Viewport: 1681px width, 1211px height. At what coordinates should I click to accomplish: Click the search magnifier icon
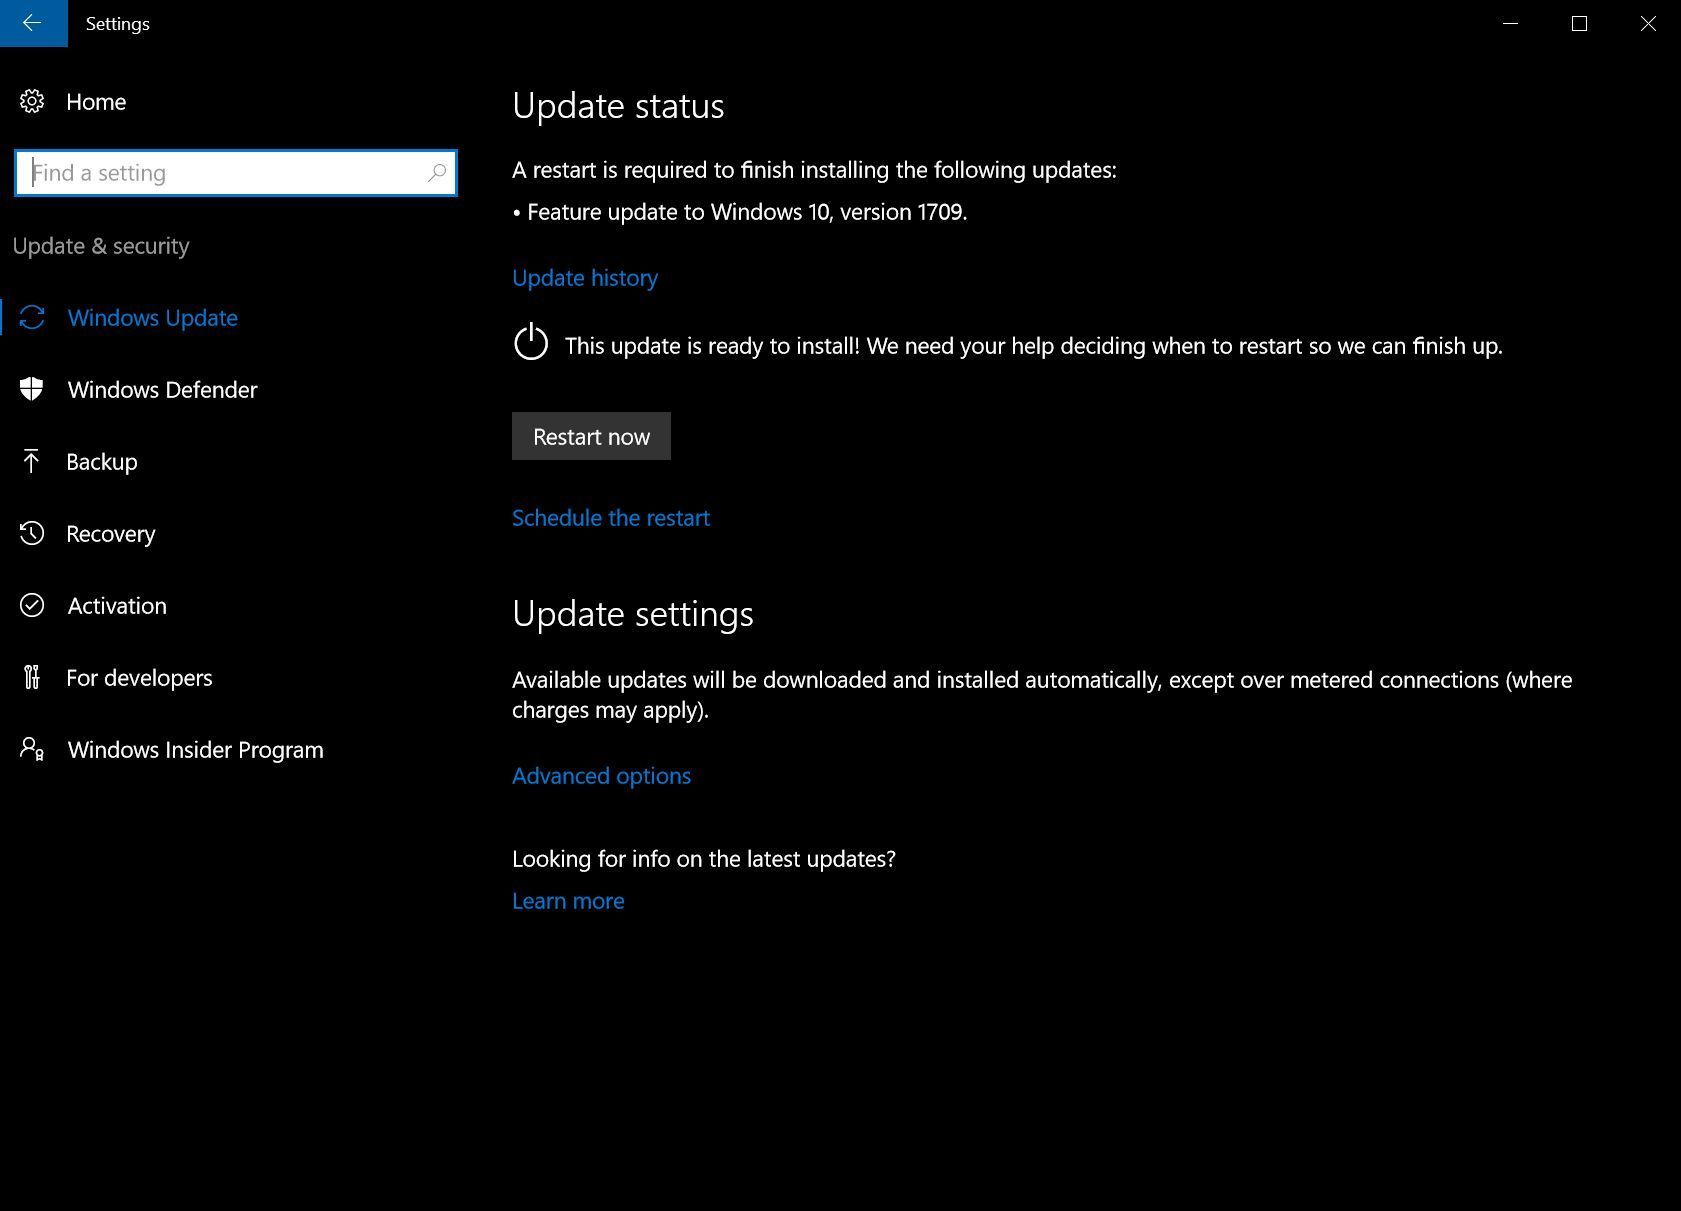pyautogui.click(x=437, y=173)
